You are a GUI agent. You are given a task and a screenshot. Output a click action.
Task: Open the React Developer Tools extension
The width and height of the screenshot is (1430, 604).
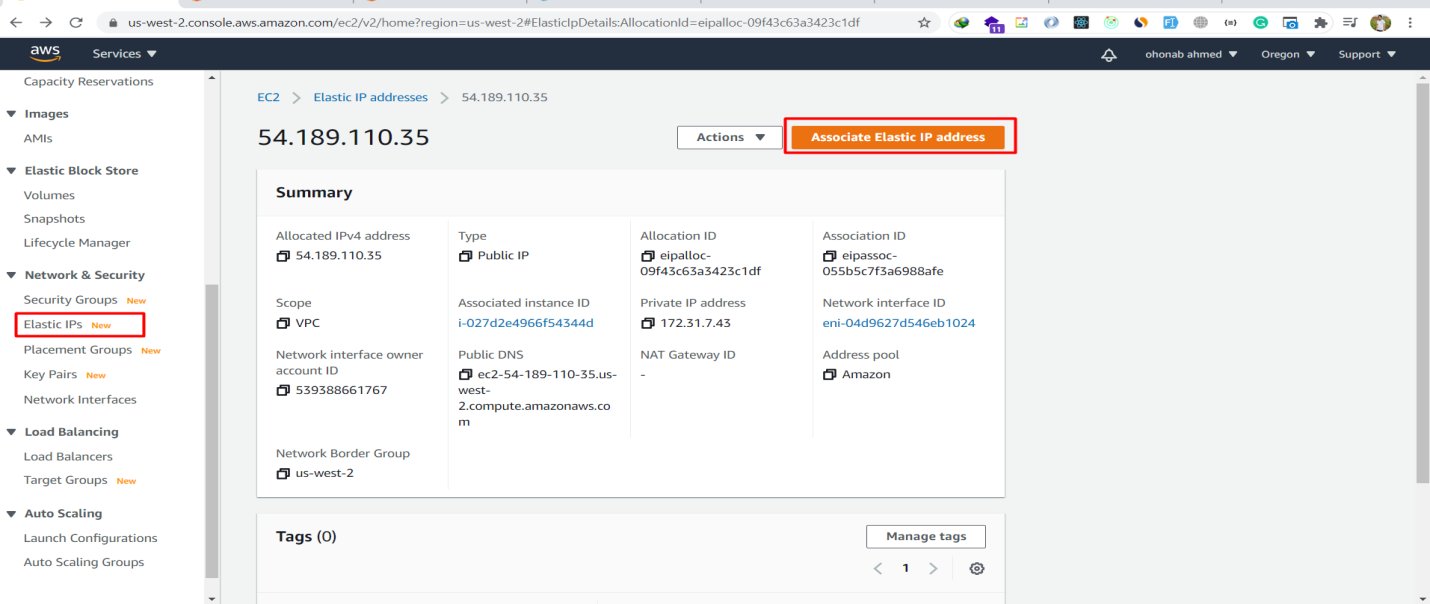(x=1081, y=22)
